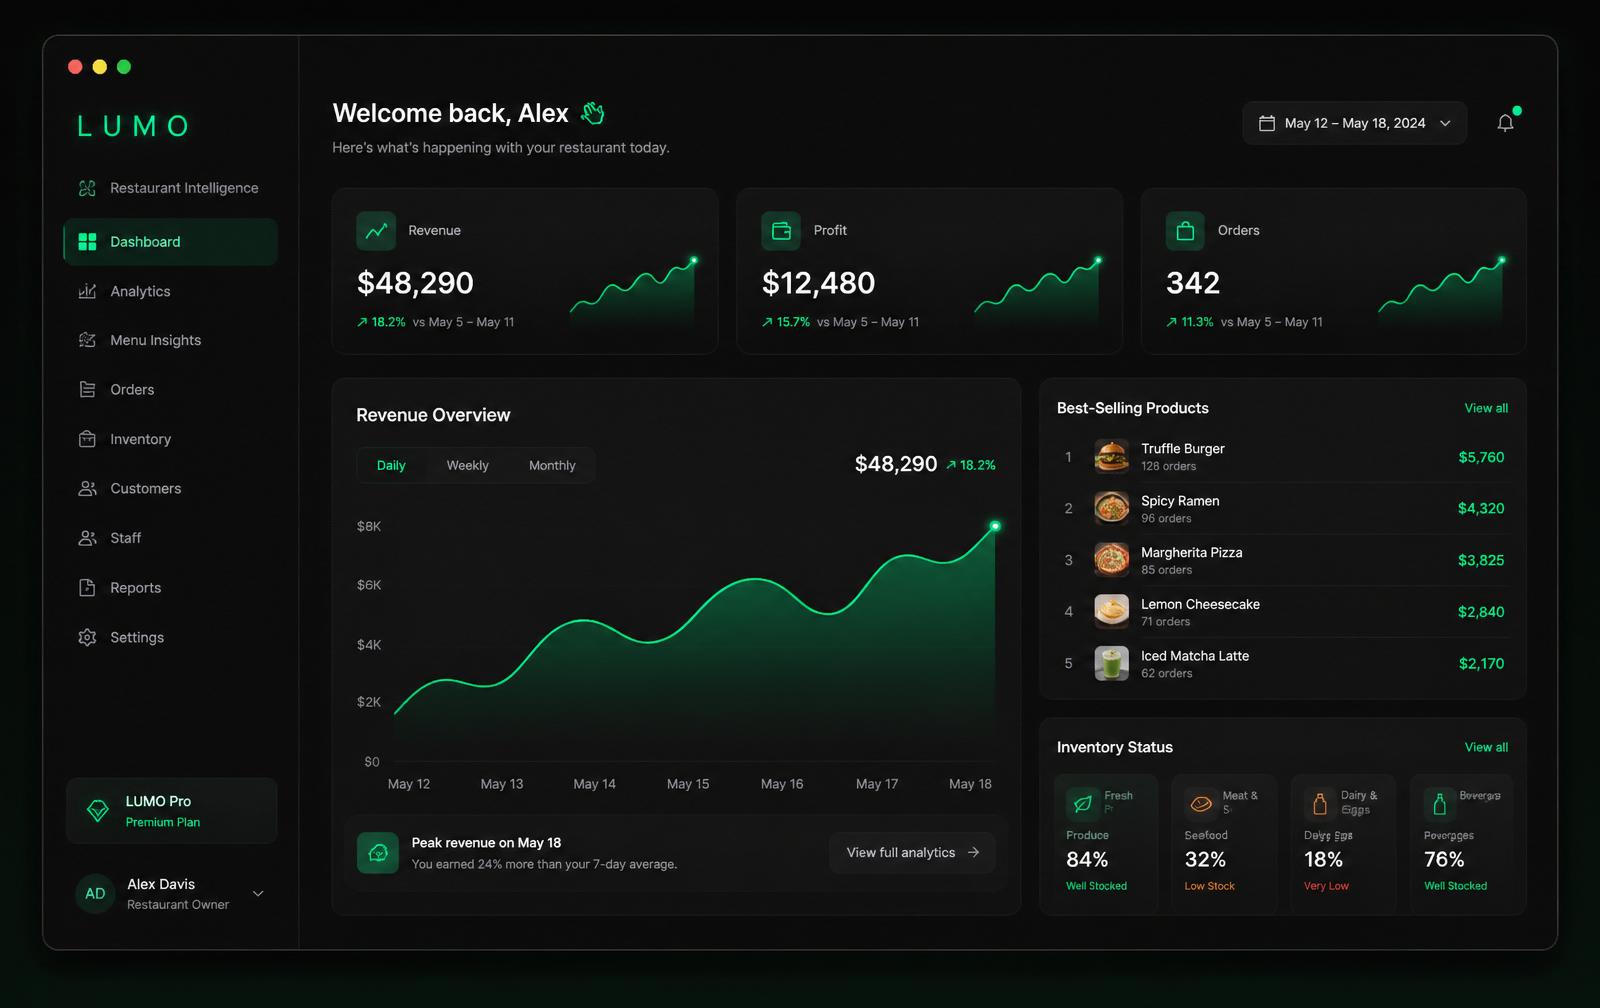The height and width of the screenshot is (1008, 1600).
Task: Click the 32% Low Stock value
Action: tap(1205, 860)
